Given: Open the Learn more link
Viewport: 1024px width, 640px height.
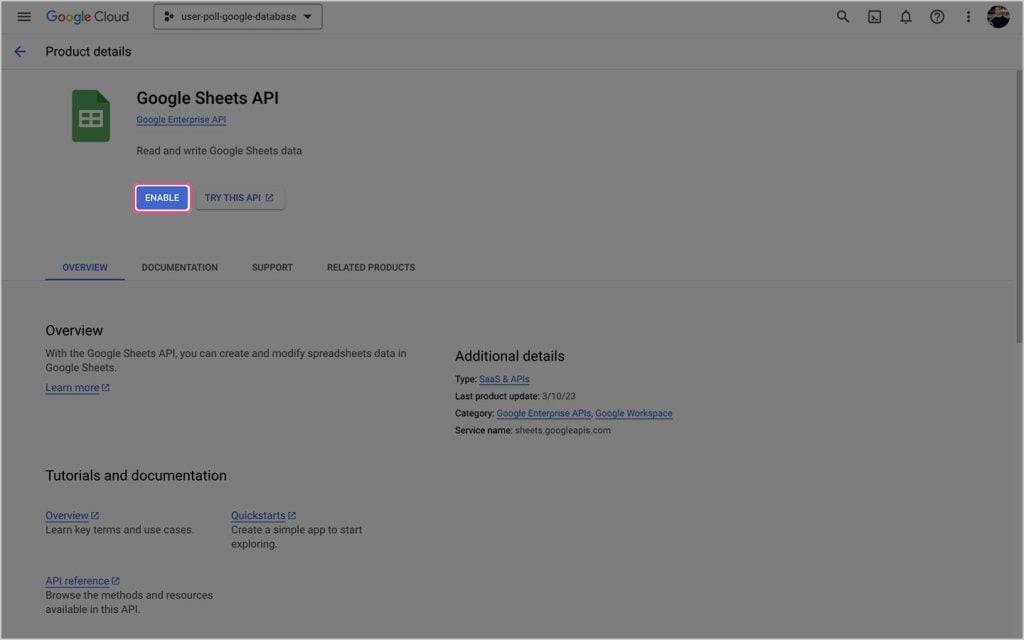Looking at the screenshot, I should (77, 387).
